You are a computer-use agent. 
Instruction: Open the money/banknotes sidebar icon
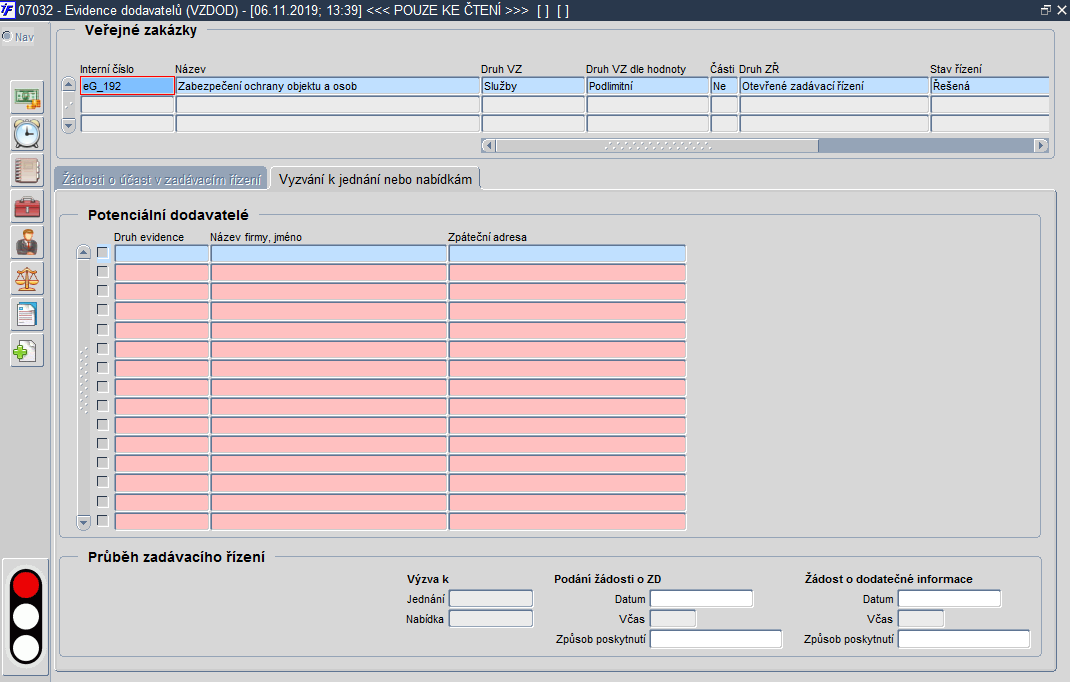[27, 98]
